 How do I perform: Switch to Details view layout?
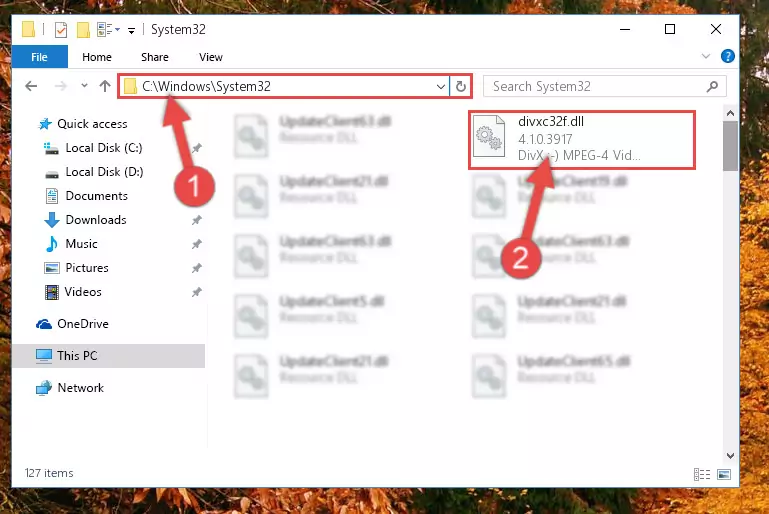[x=702, y=474]
